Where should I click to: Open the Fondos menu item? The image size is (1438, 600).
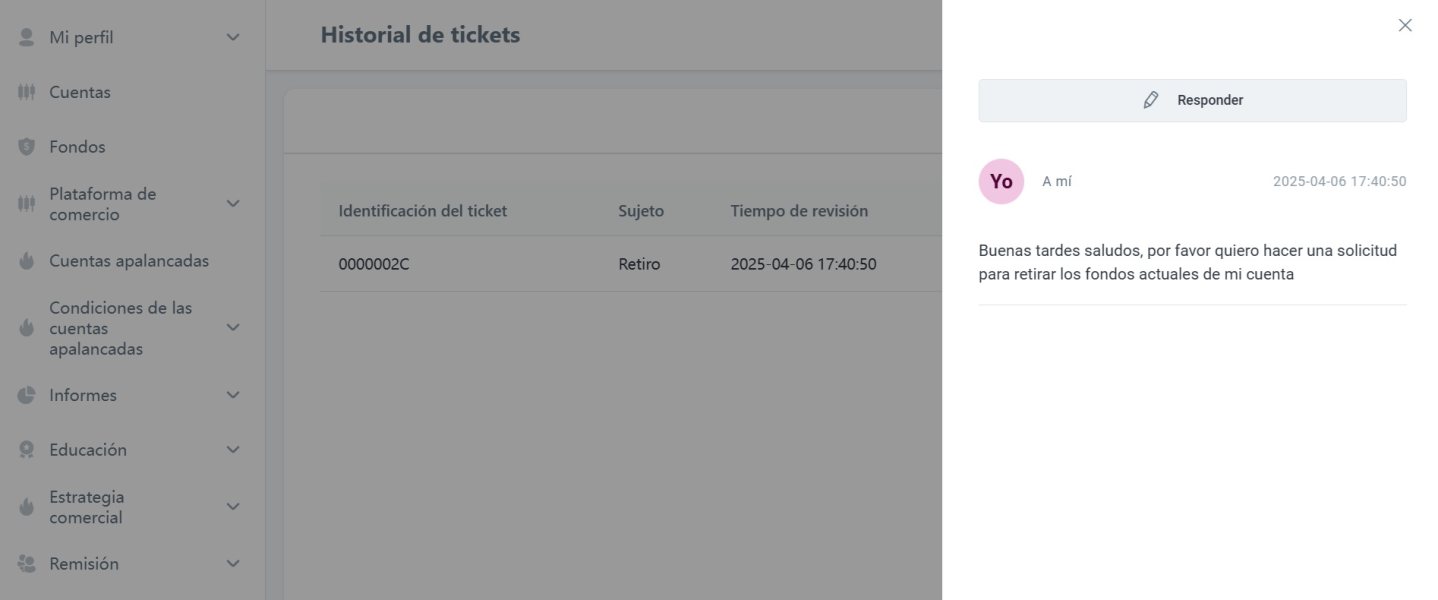[x=77, y=147]
